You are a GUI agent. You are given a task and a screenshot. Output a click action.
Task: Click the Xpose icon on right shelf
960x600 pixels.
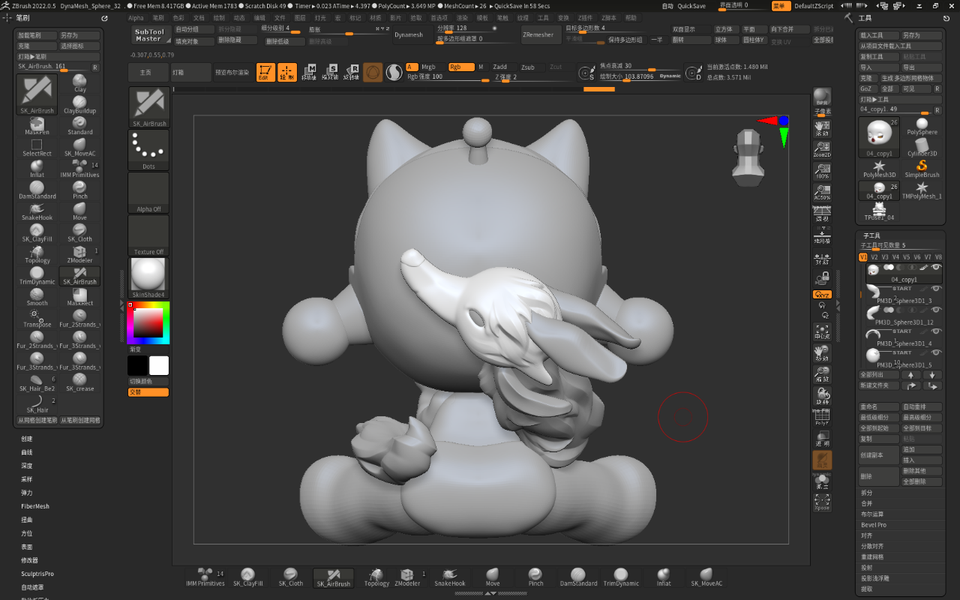click(x=822, y=502)
